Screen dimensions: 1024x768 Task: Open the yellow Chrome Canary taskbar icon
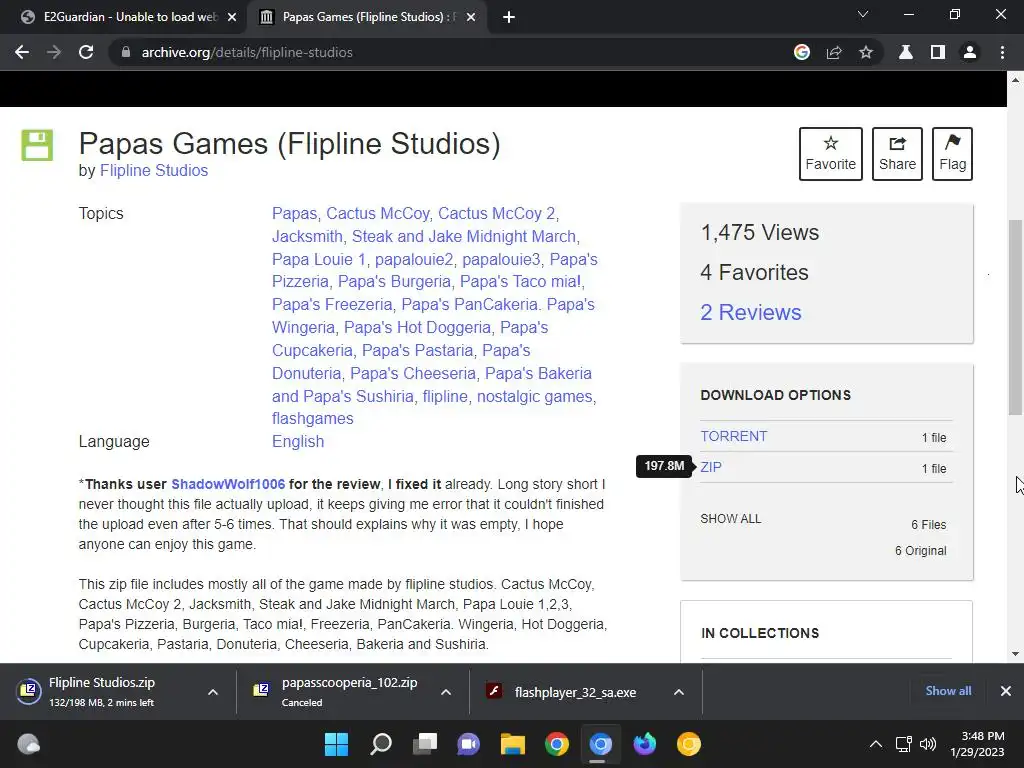[688, 744]
